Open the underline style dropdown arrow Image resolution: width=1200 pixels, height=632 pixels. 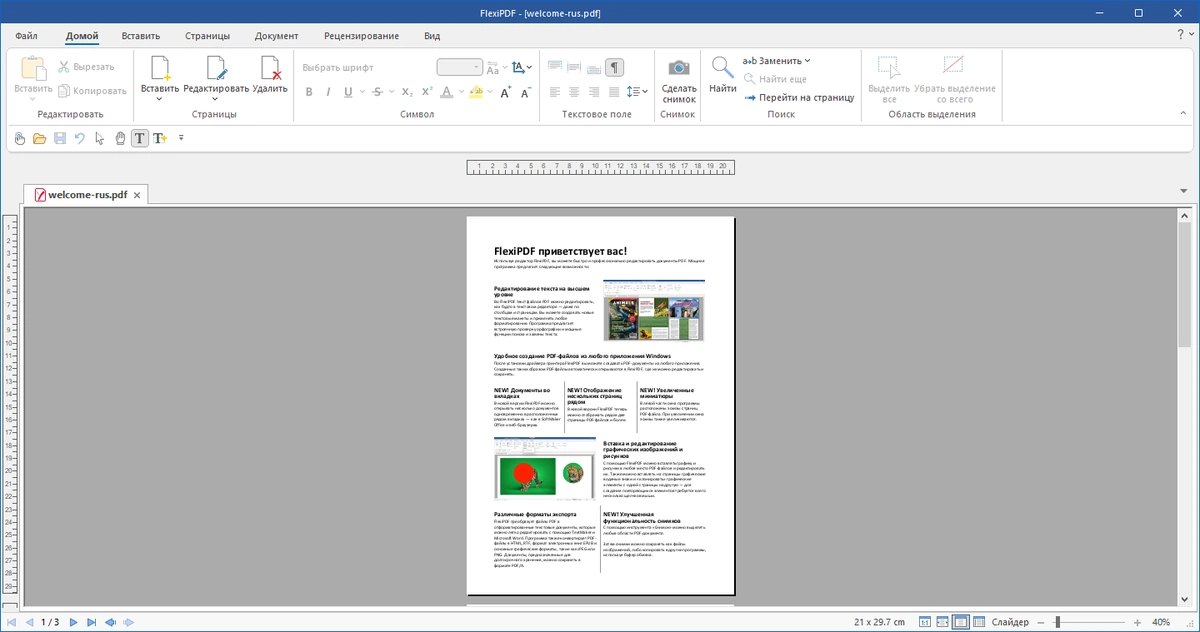(x=361, y=92)
